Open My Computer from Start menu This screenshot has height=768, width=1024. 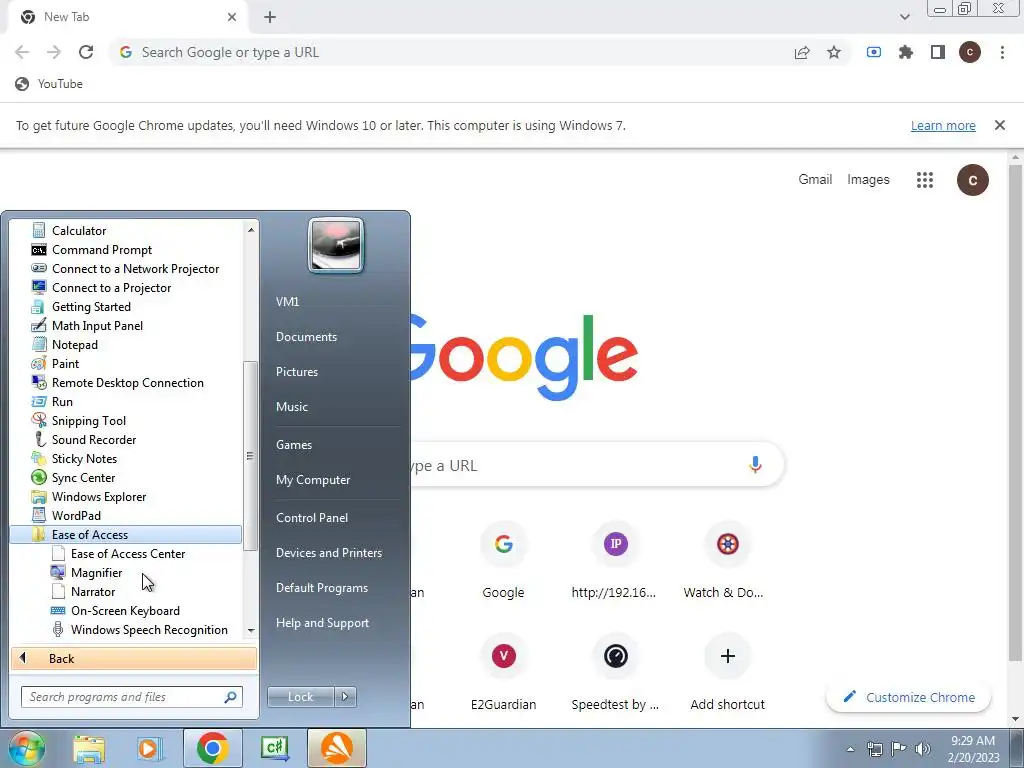pyautogui.click(x=313, y=480)
